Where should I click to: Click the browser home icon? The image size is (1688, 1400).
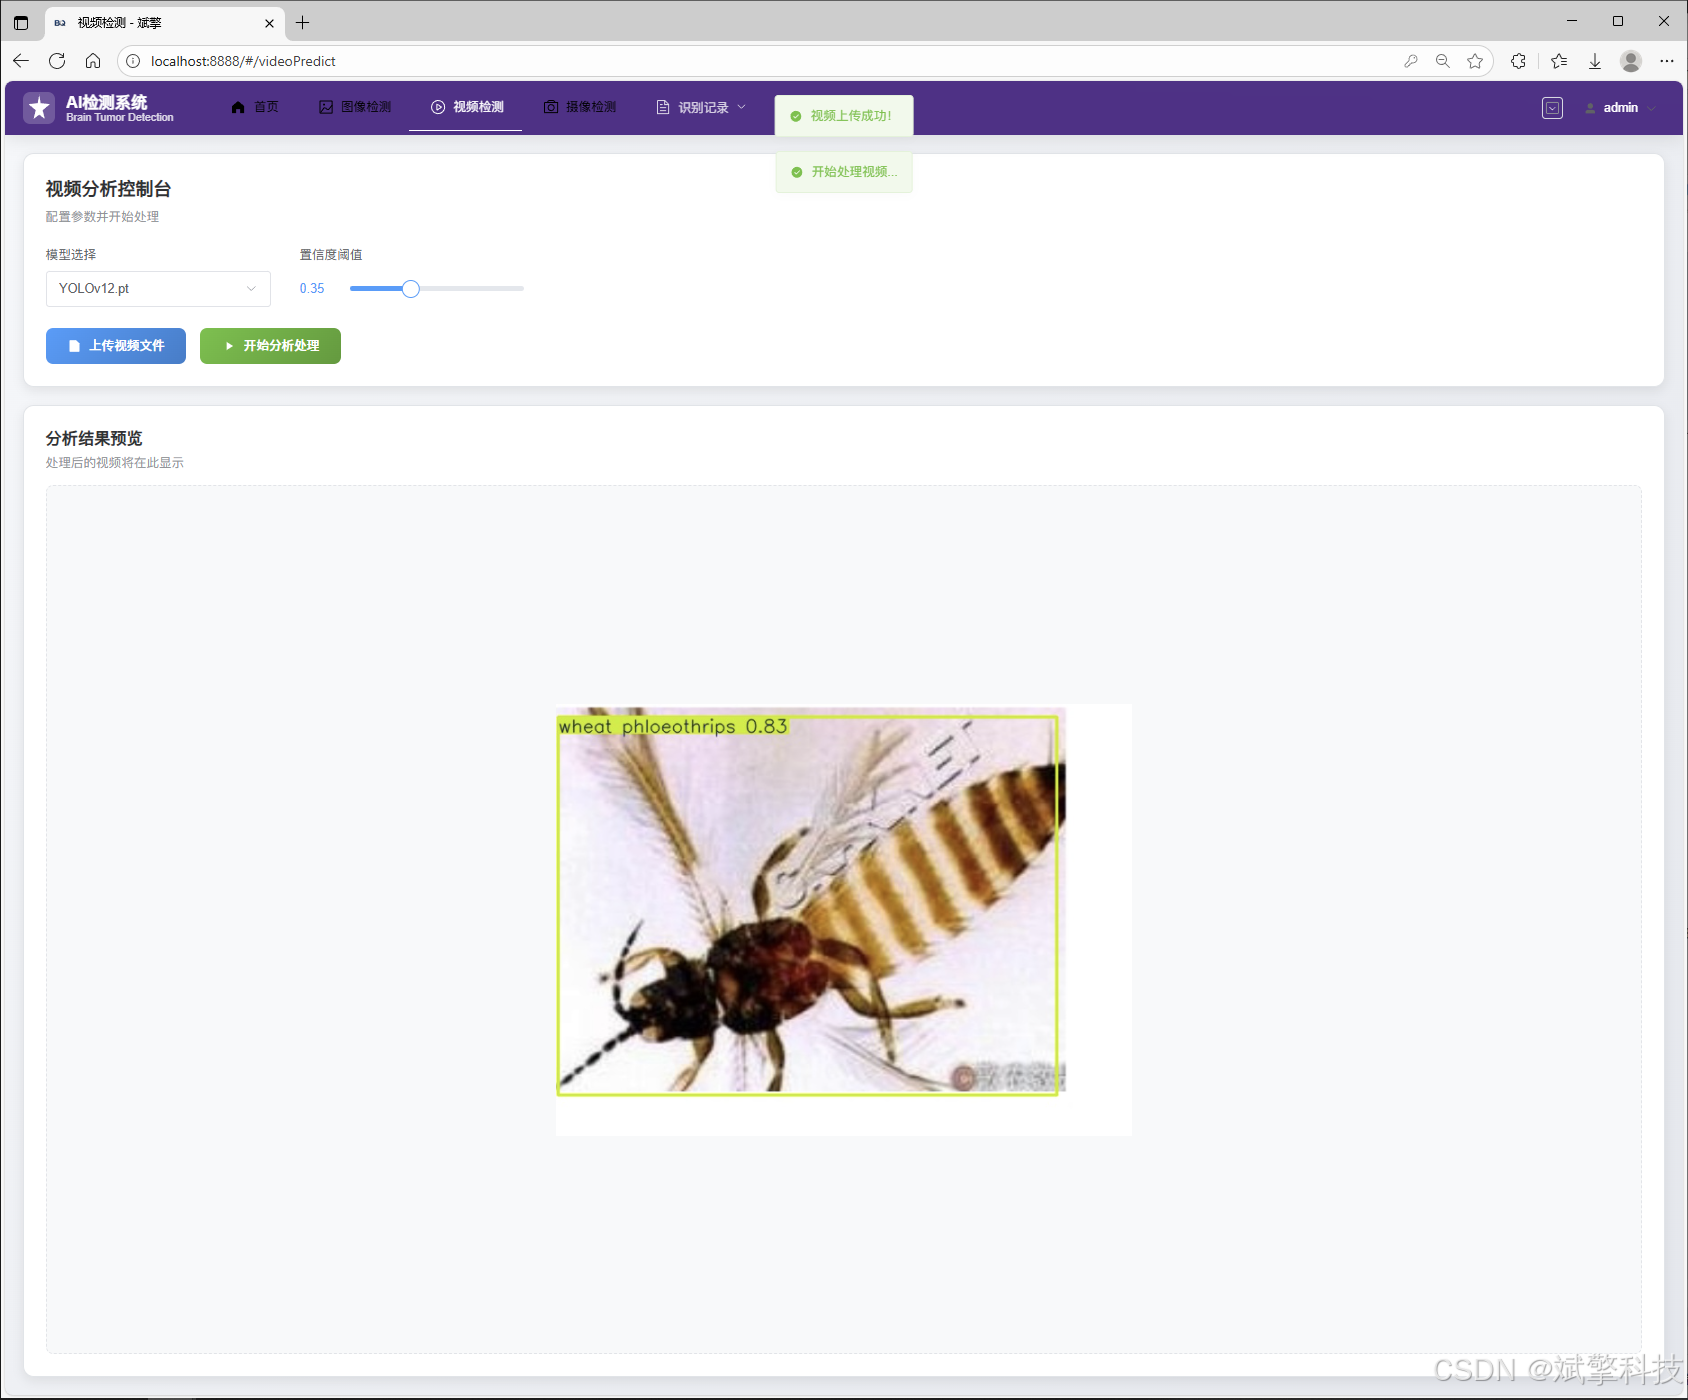pyautogui.click(x=93, y=61)
